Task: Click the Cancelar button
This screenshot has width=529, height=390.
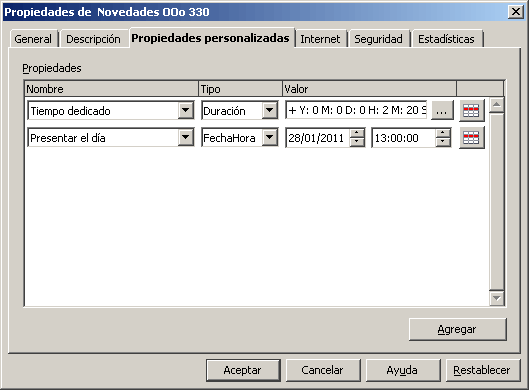Action: coord(322,370)
